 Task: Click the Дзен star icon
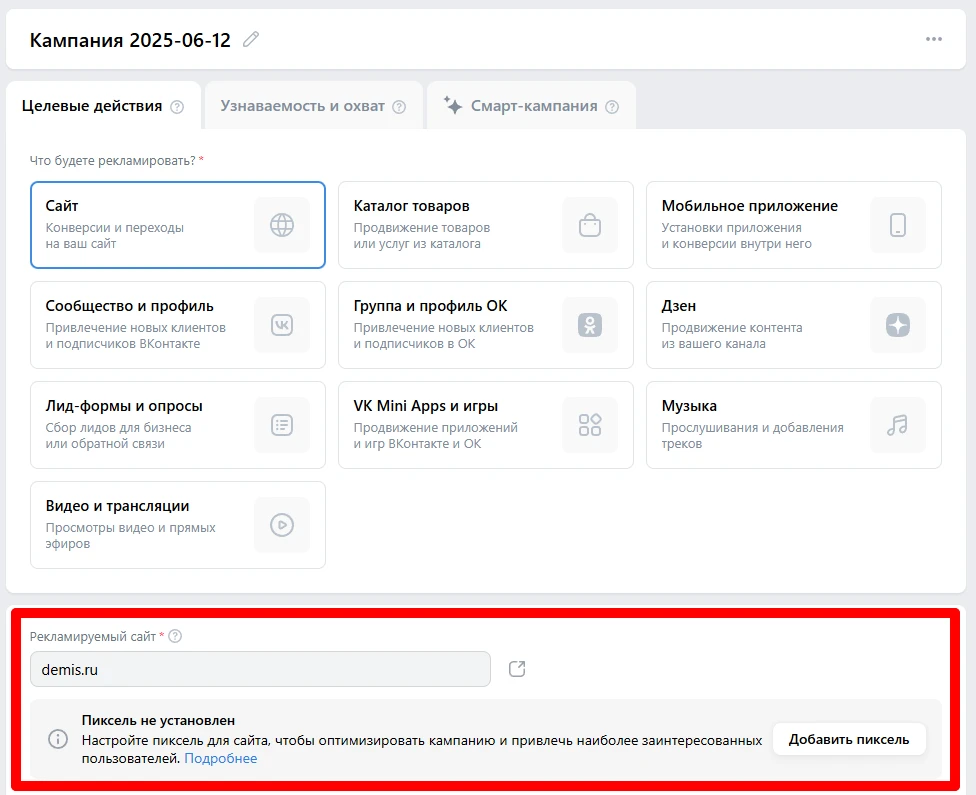click(898, 325)
